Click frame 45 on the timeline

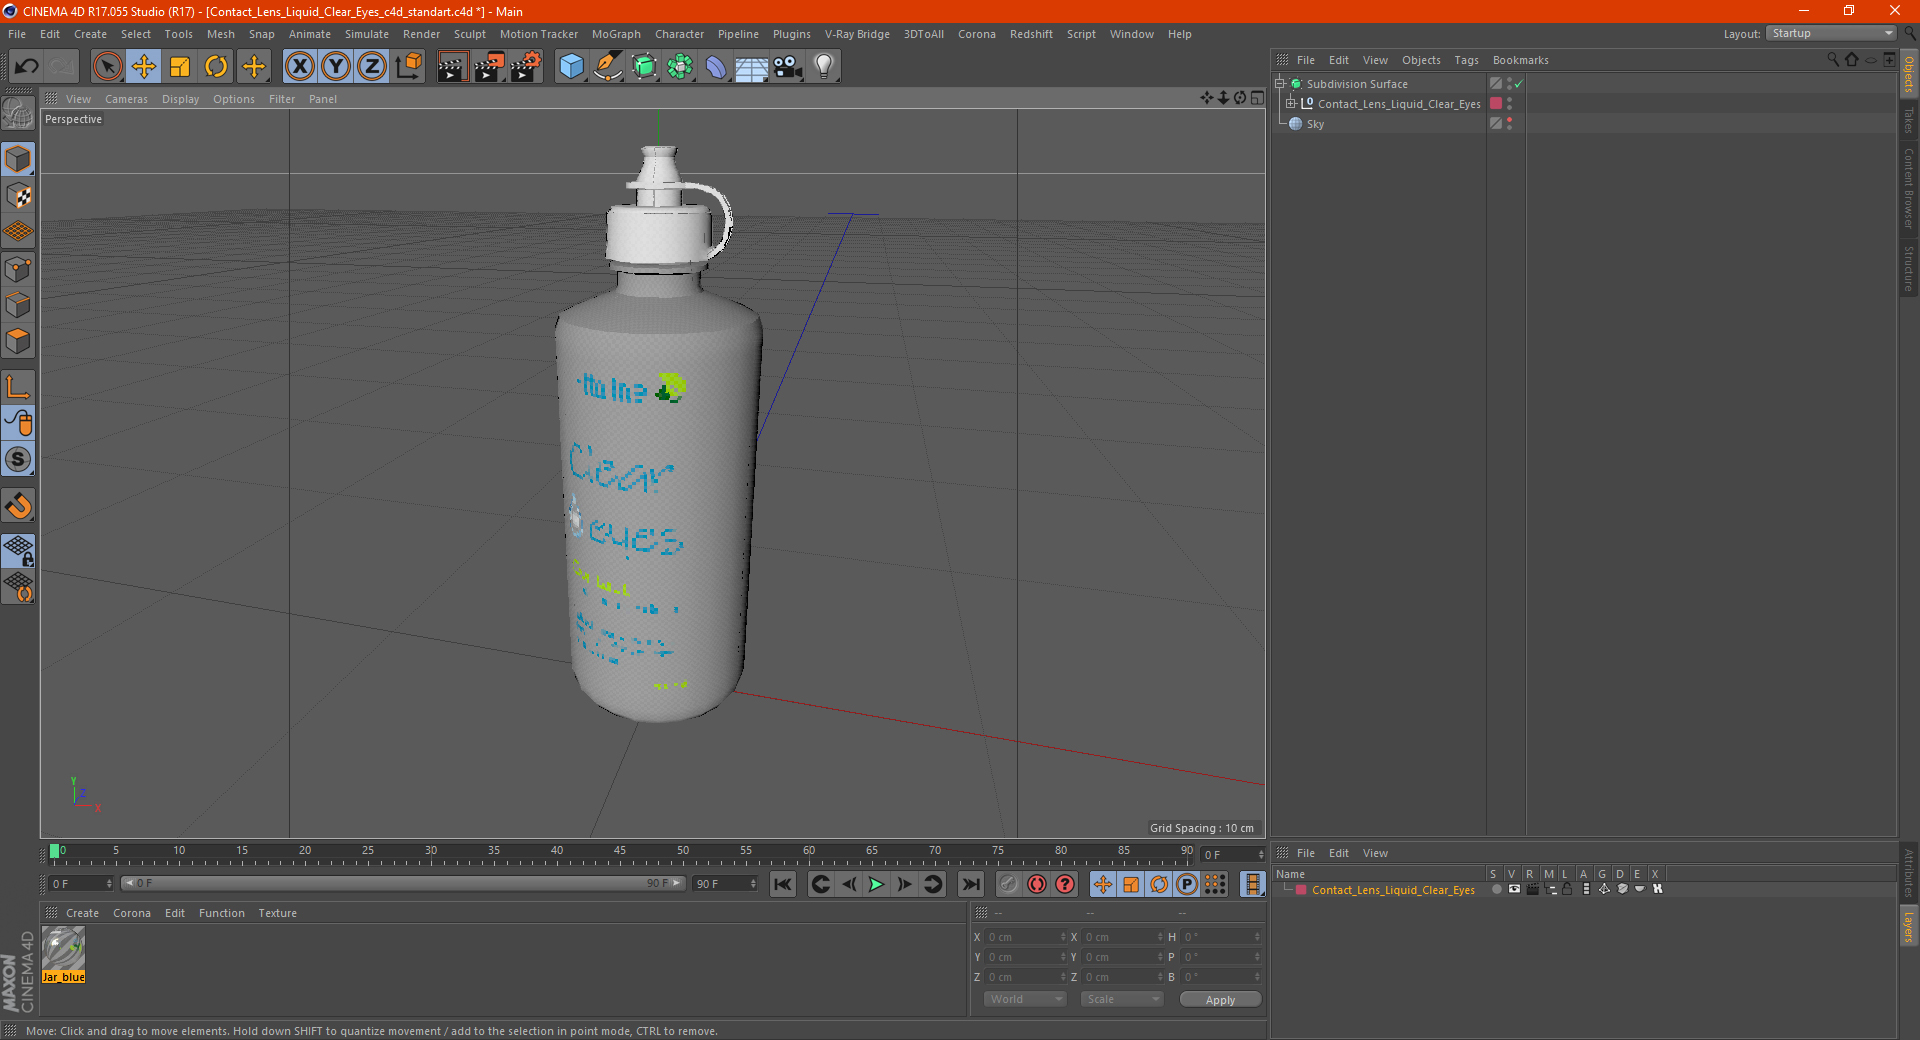(620, 857)
